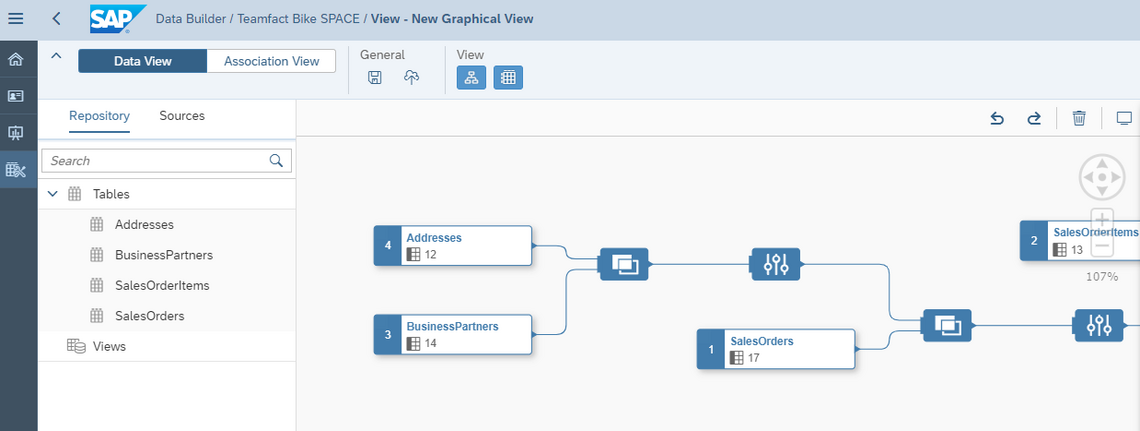This screenshot has height=431, width=1140.
Task: Save the view with the floppy icon
Action: pyautogui.click(x=375, y=78)
